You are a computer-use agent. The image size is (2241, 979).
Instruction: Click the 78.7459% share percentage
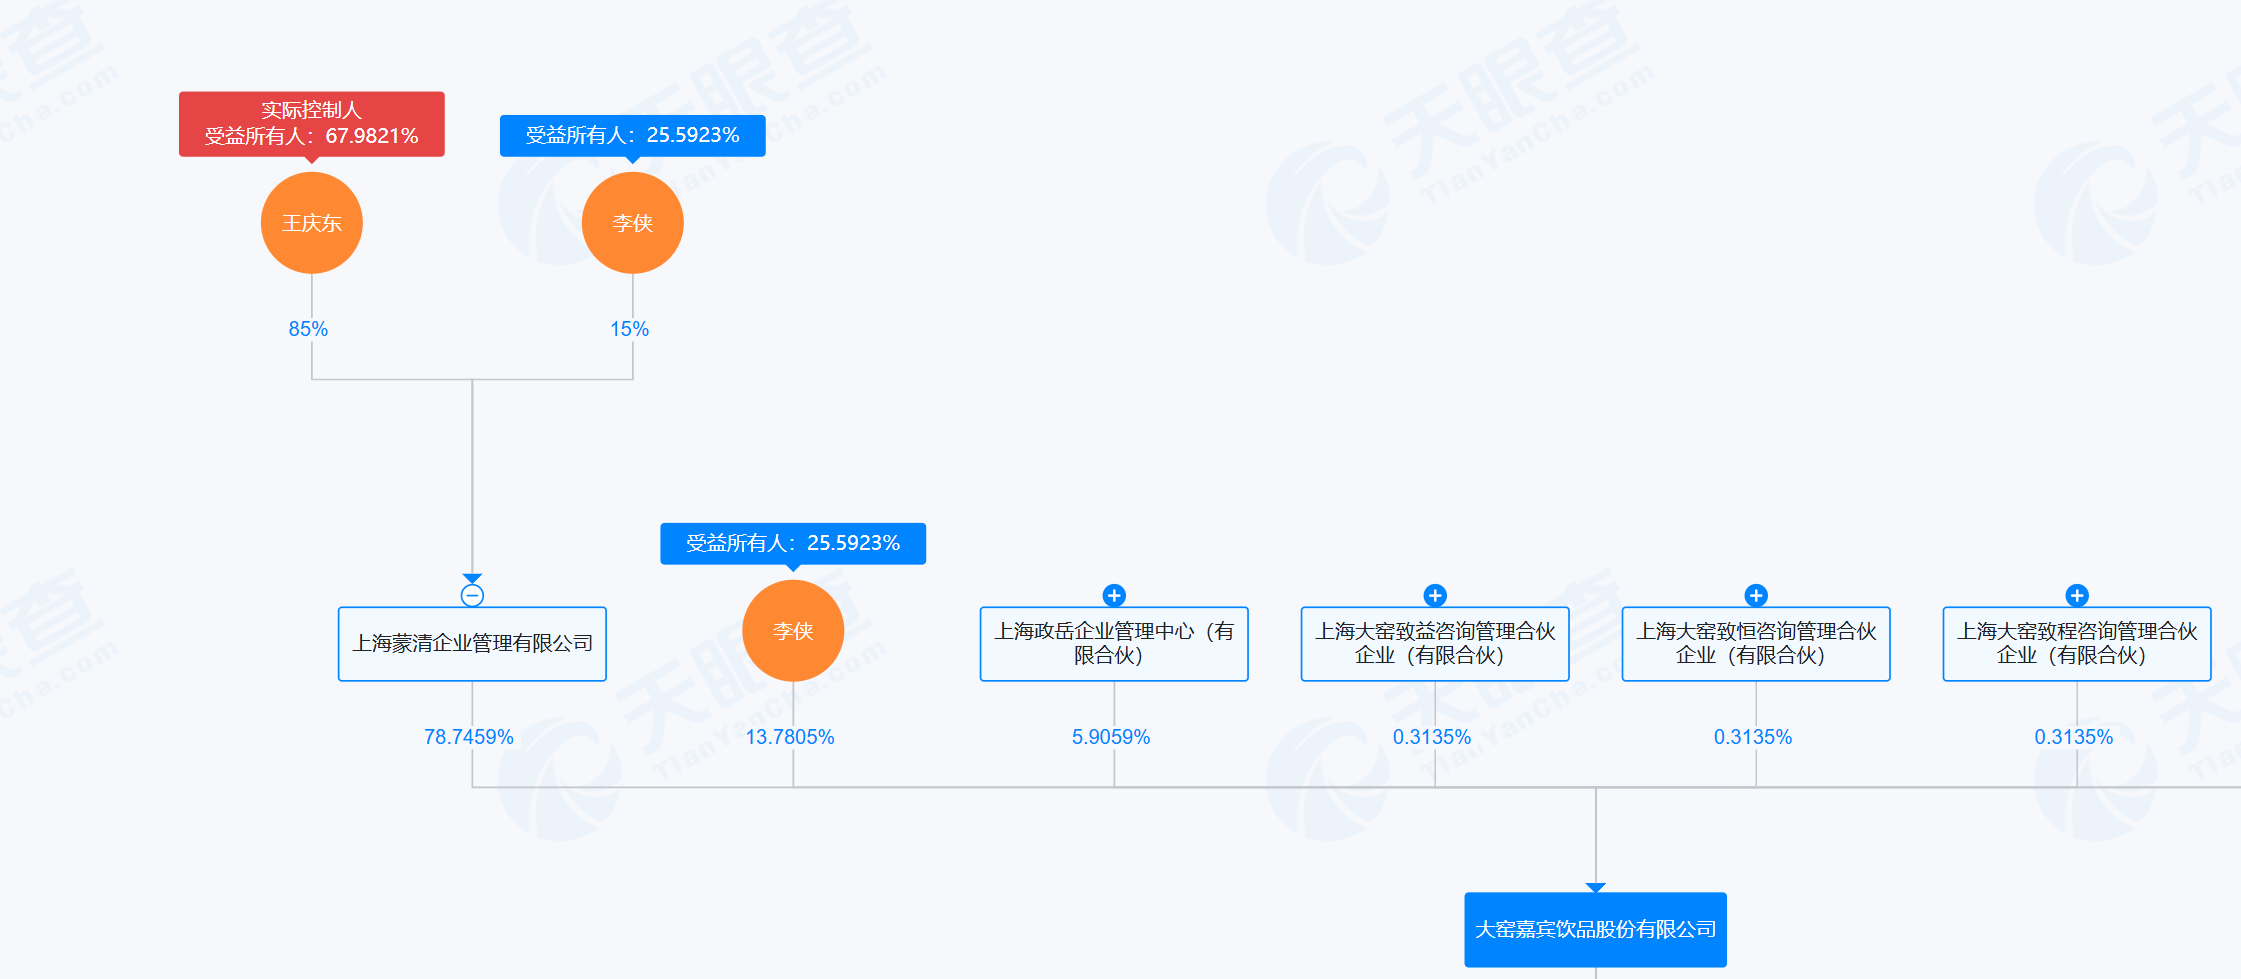469,737
